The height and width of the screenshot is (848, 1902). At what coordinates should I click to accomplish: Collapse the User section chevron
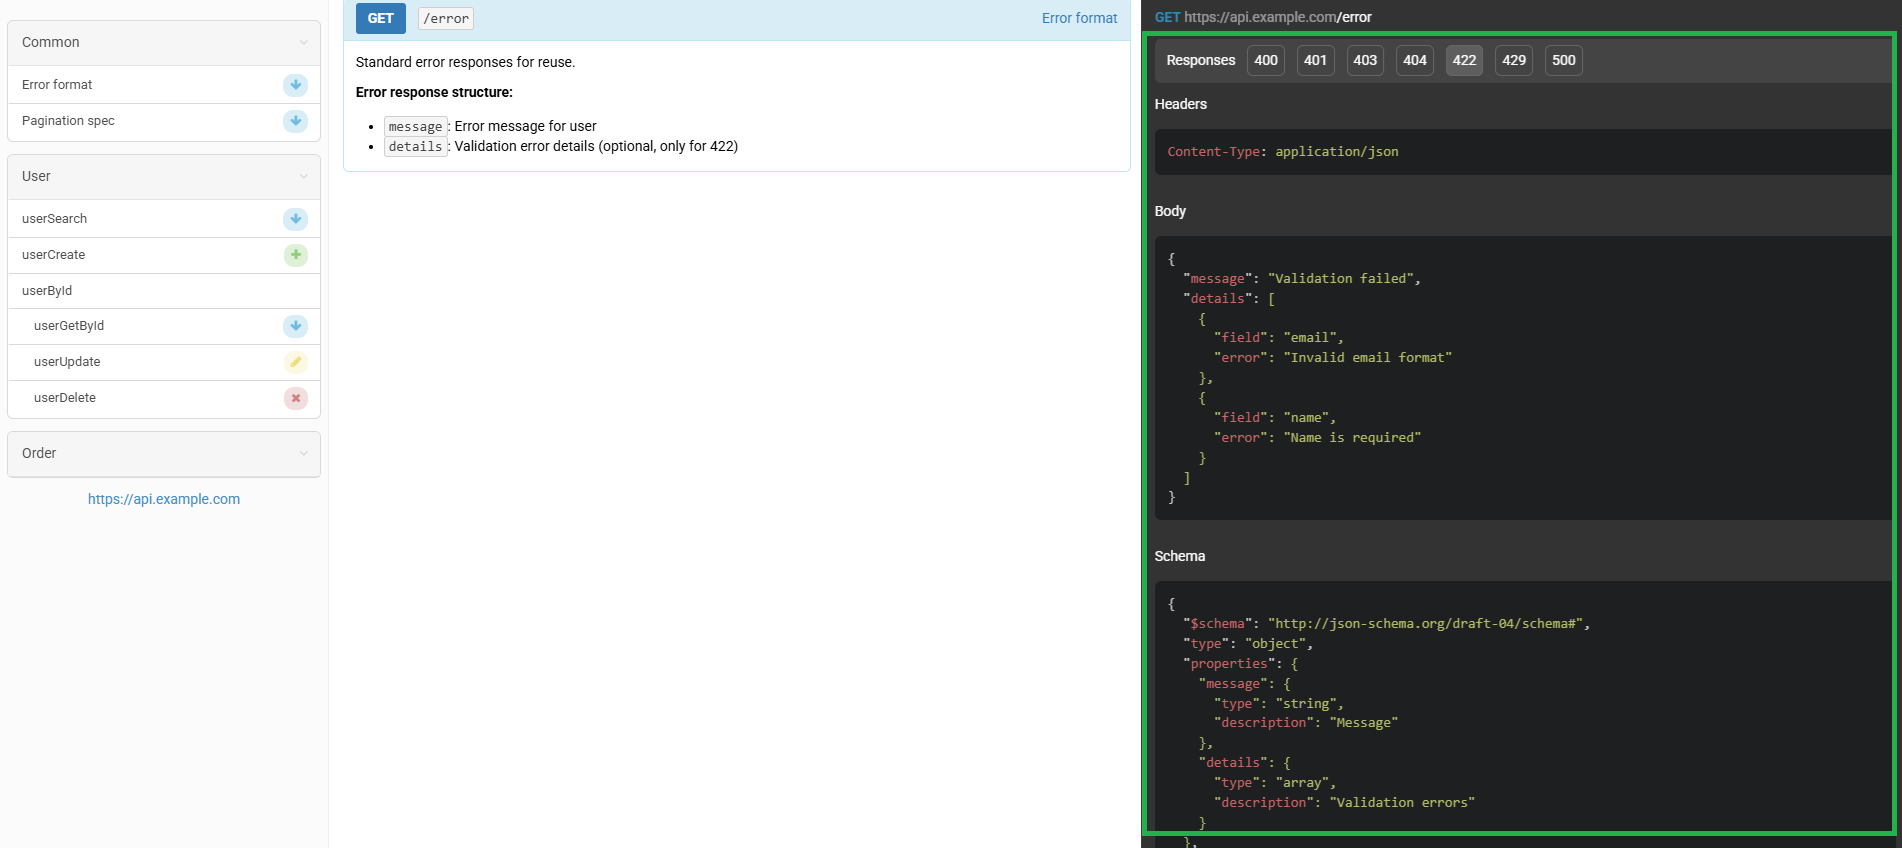point(303,177)
